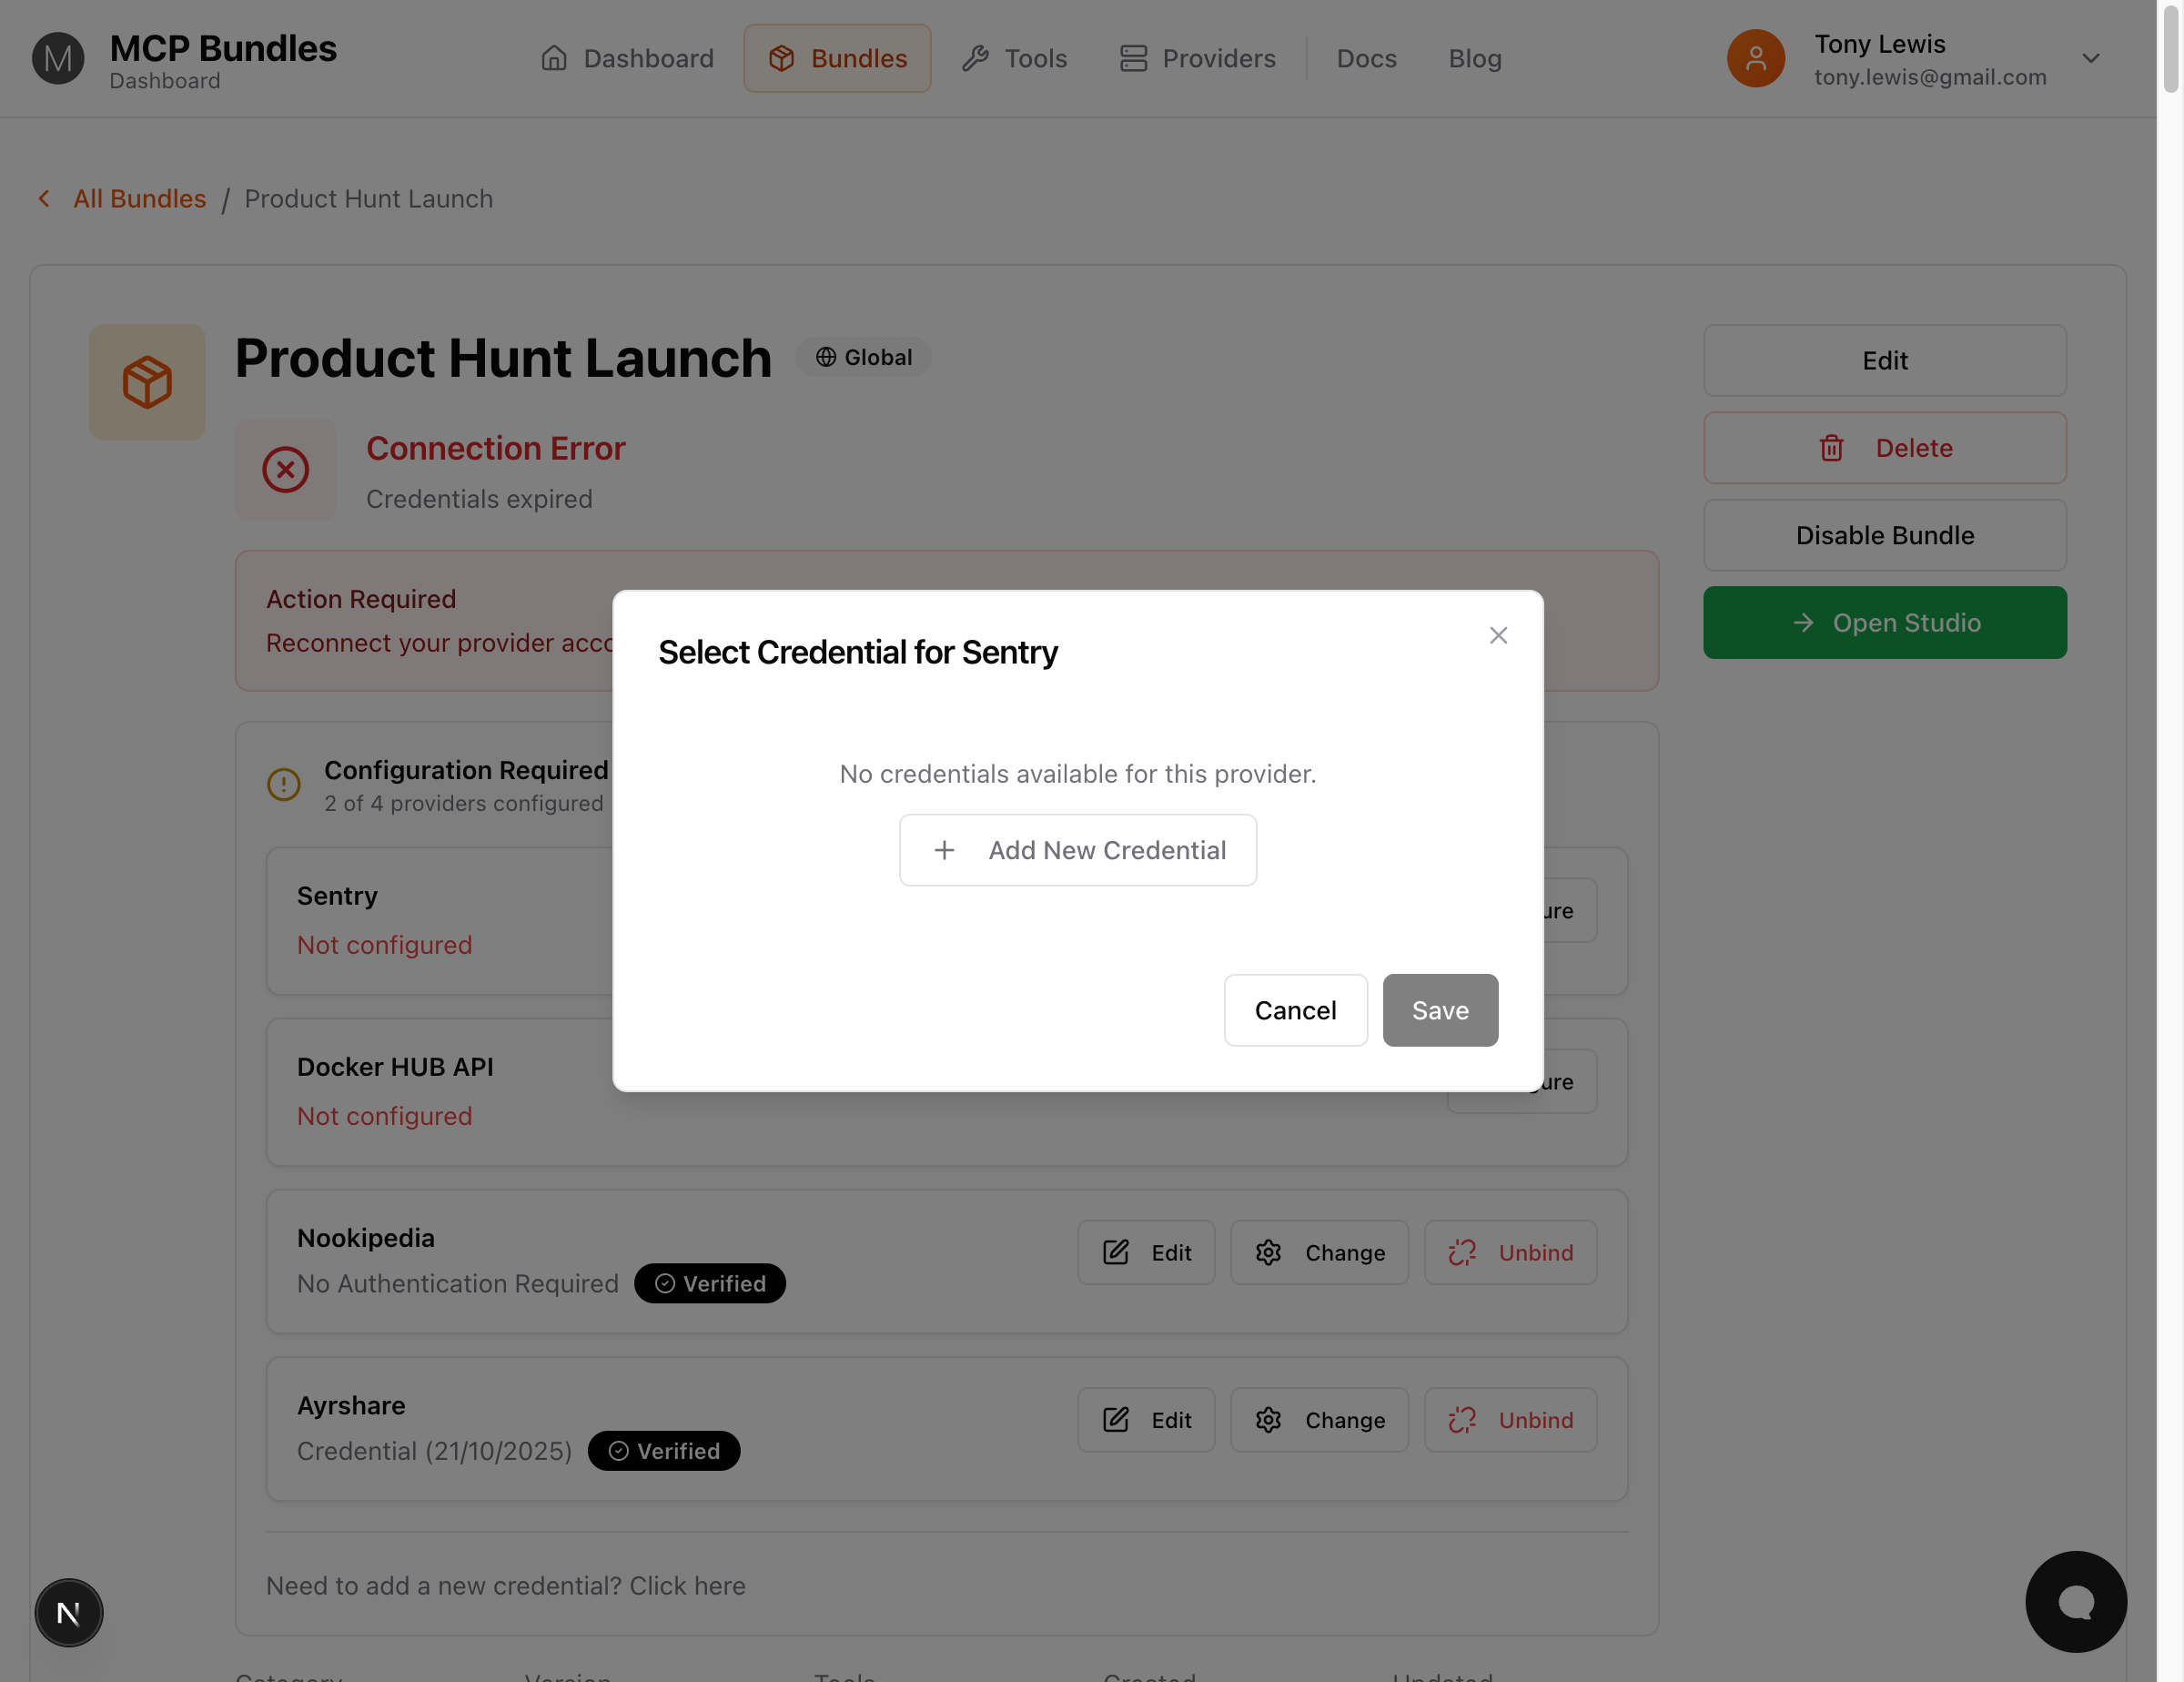Screen dimensions: 2184x1682
Task: Expand the Tony Lewis account dropdown
Action: (2092, 58)
